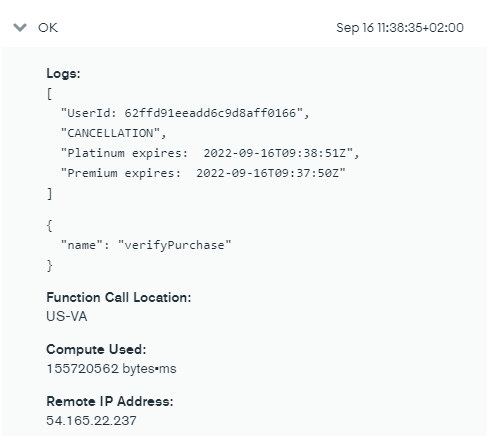This screenshot has width=487, height=436.
Task: Click the opening square bracket of logs
Action: tap(49, 94)
